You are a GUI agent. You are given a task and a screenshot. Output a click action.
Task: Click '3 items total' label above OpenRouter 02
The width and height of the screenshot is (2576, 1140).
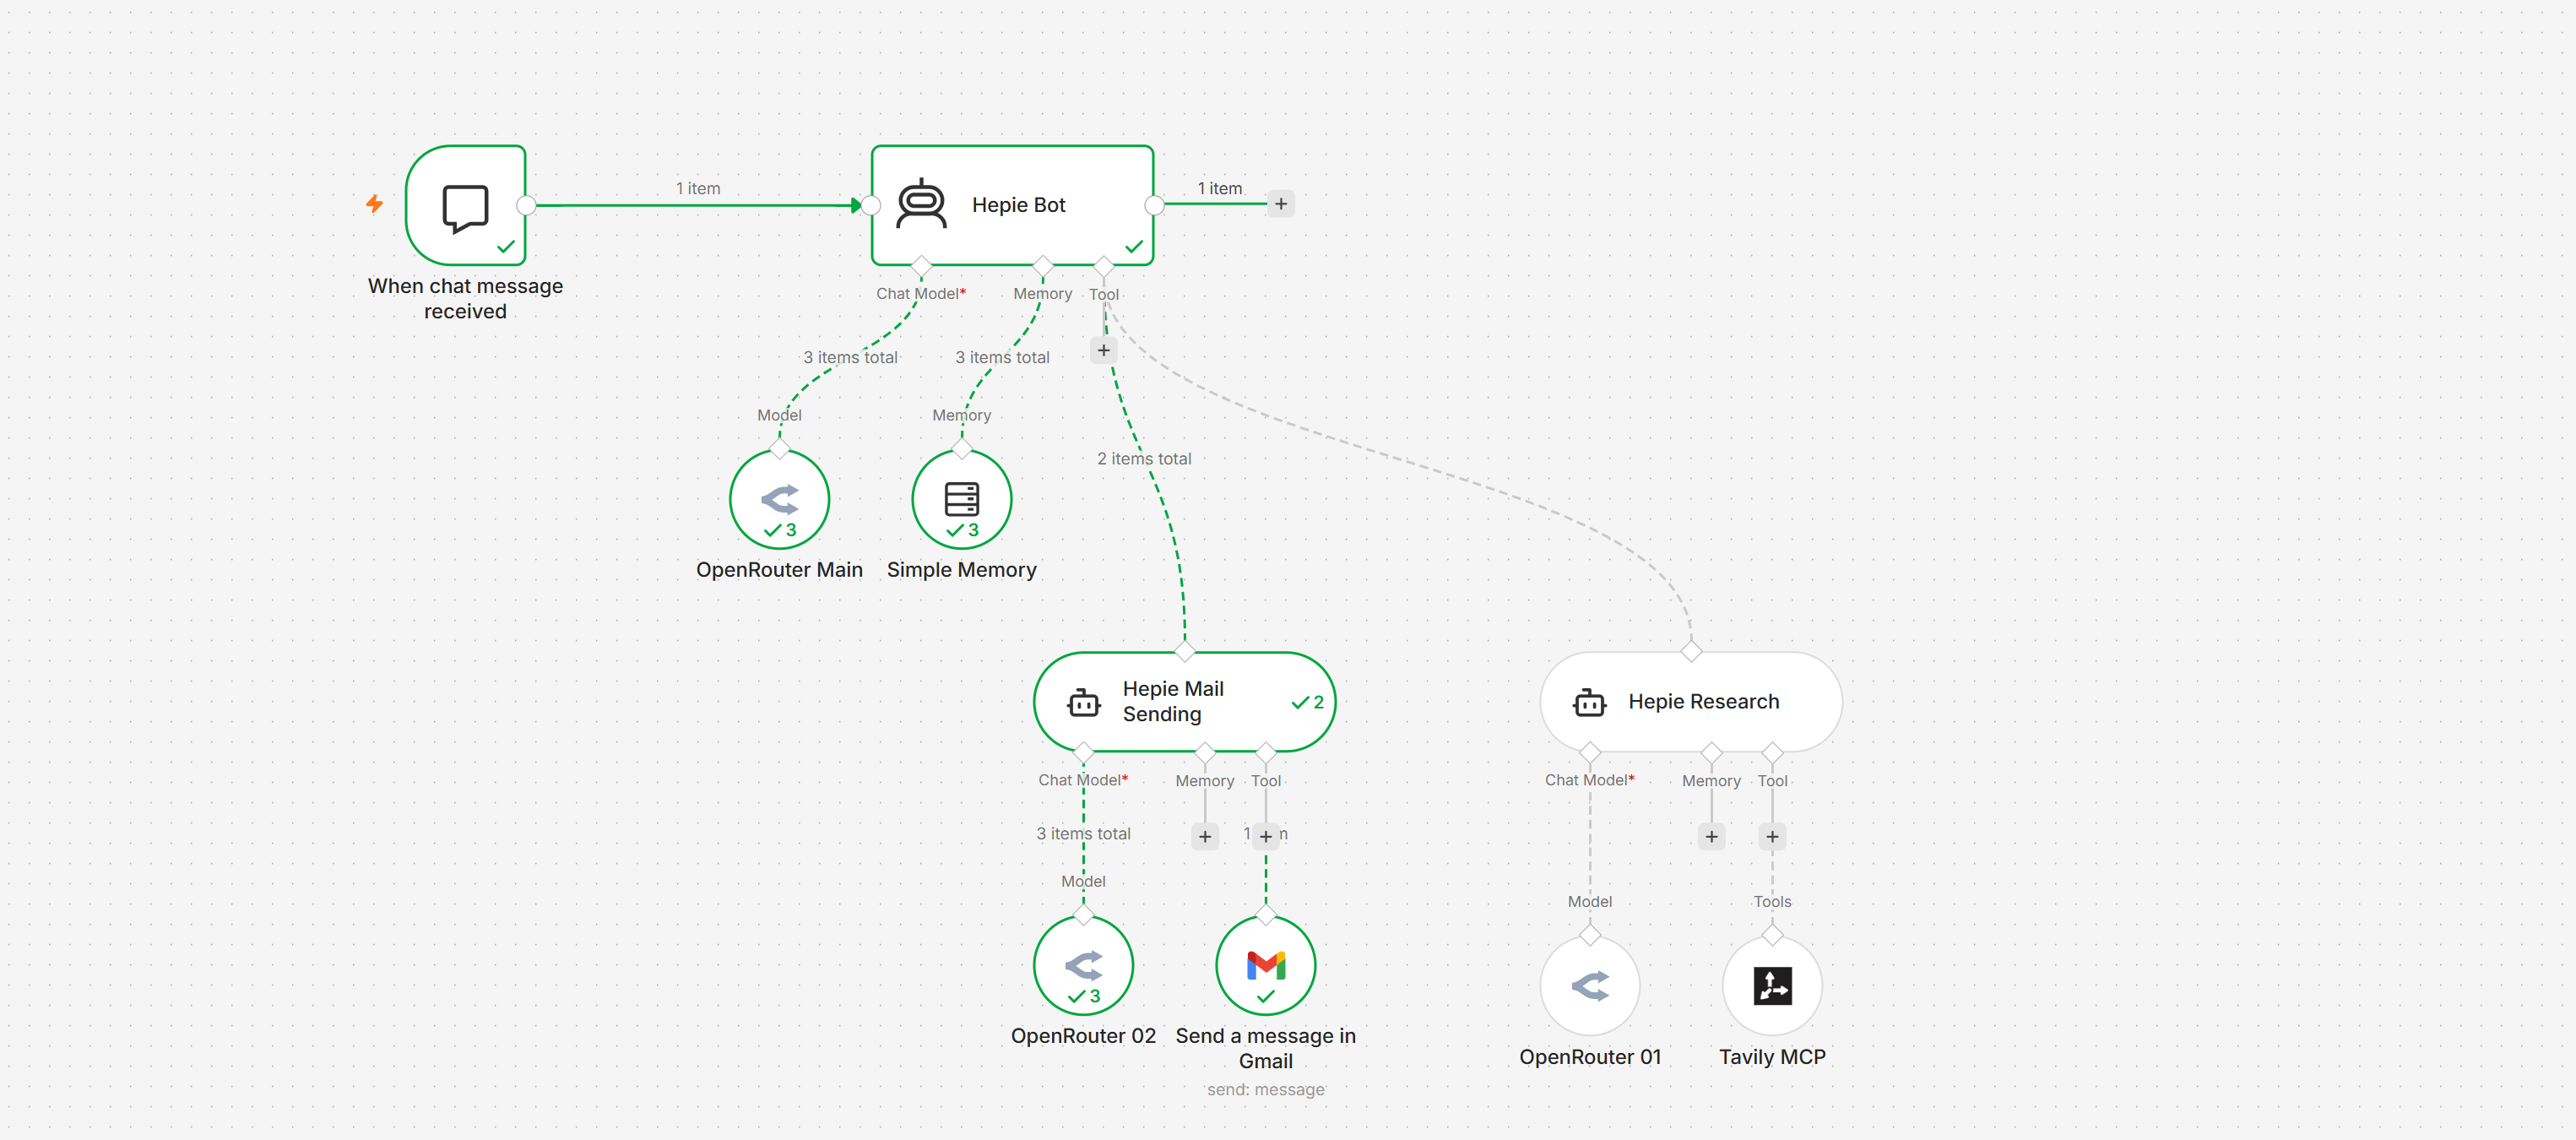tap(1083, 834)
